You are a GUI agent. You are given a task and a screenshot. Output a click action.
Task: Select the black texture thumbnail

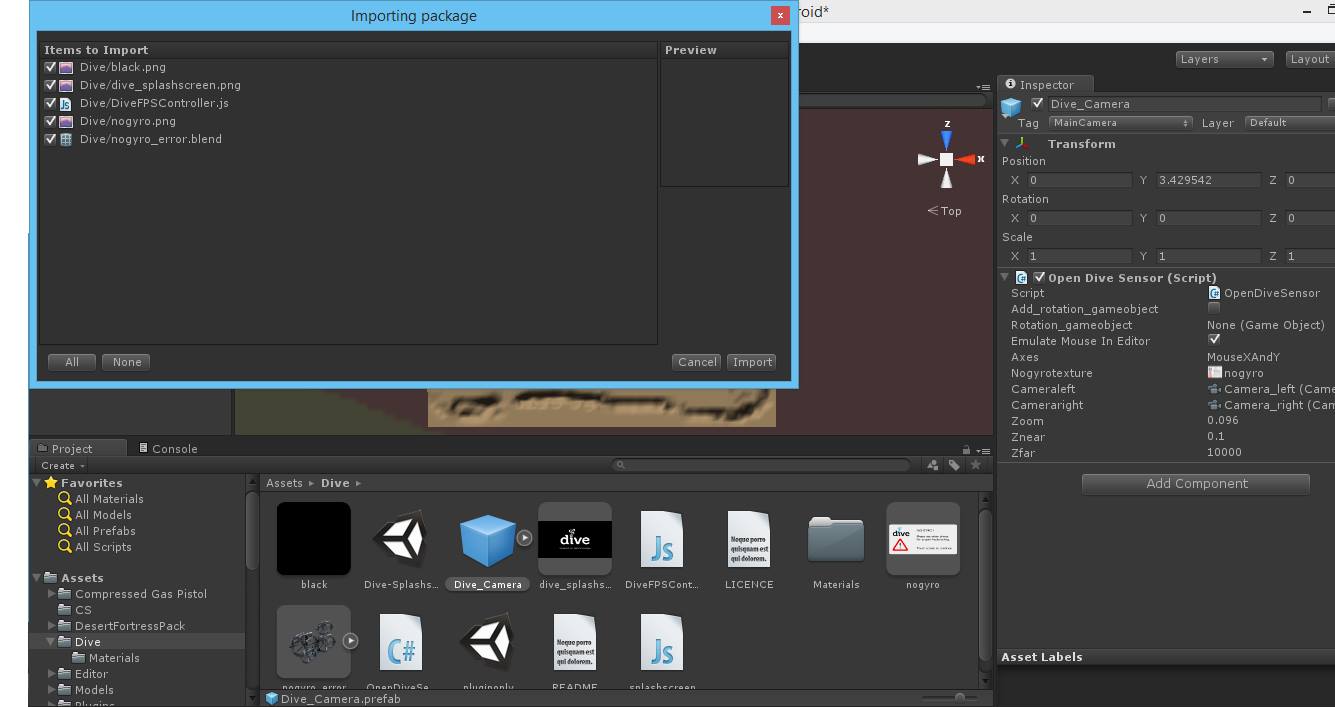point(314,539)
